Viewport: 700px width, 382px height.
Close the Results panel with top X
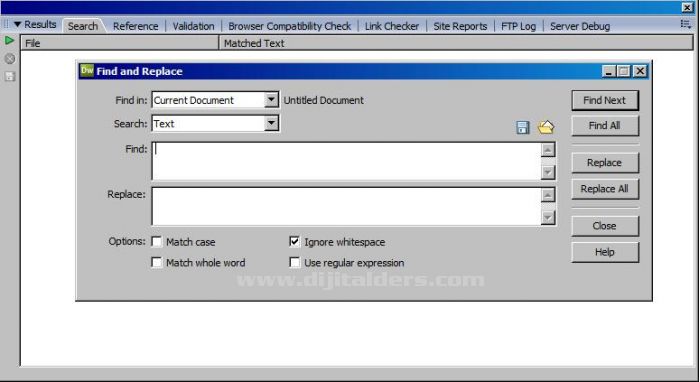point(688,8)
